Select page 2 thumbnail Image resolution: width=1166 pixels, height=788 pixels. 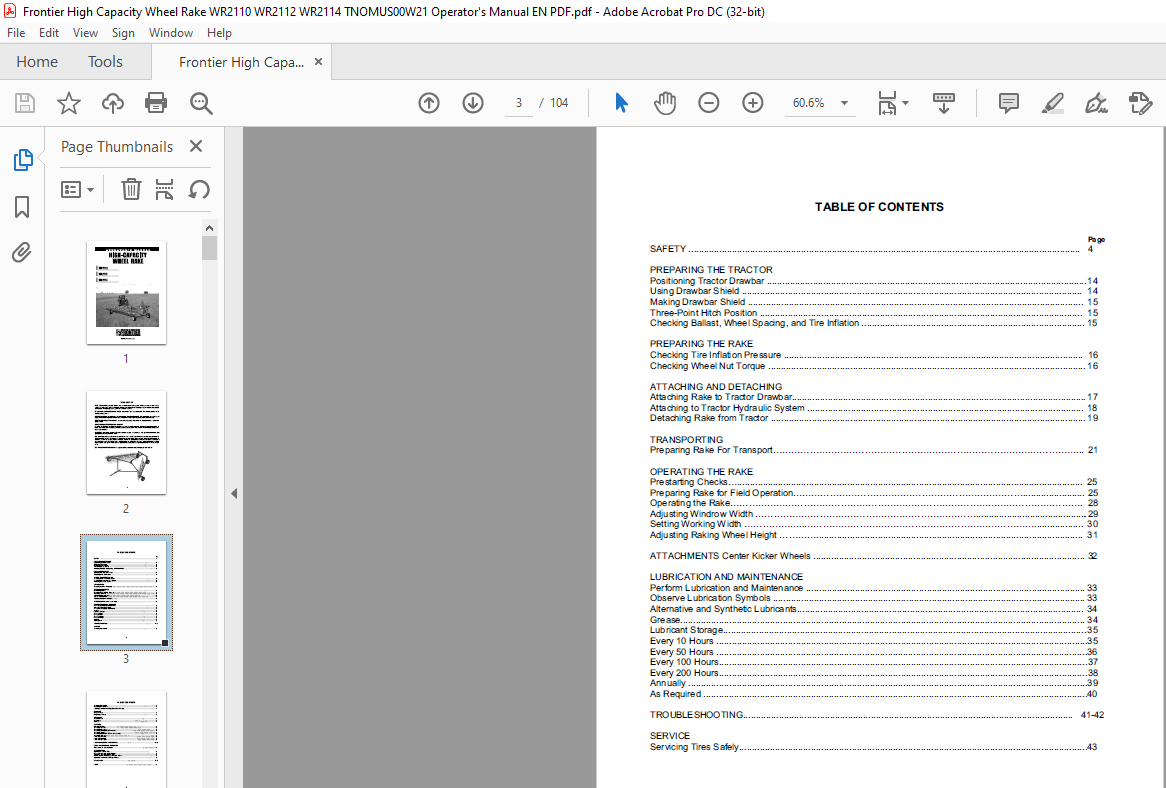[x=126, y=442]
